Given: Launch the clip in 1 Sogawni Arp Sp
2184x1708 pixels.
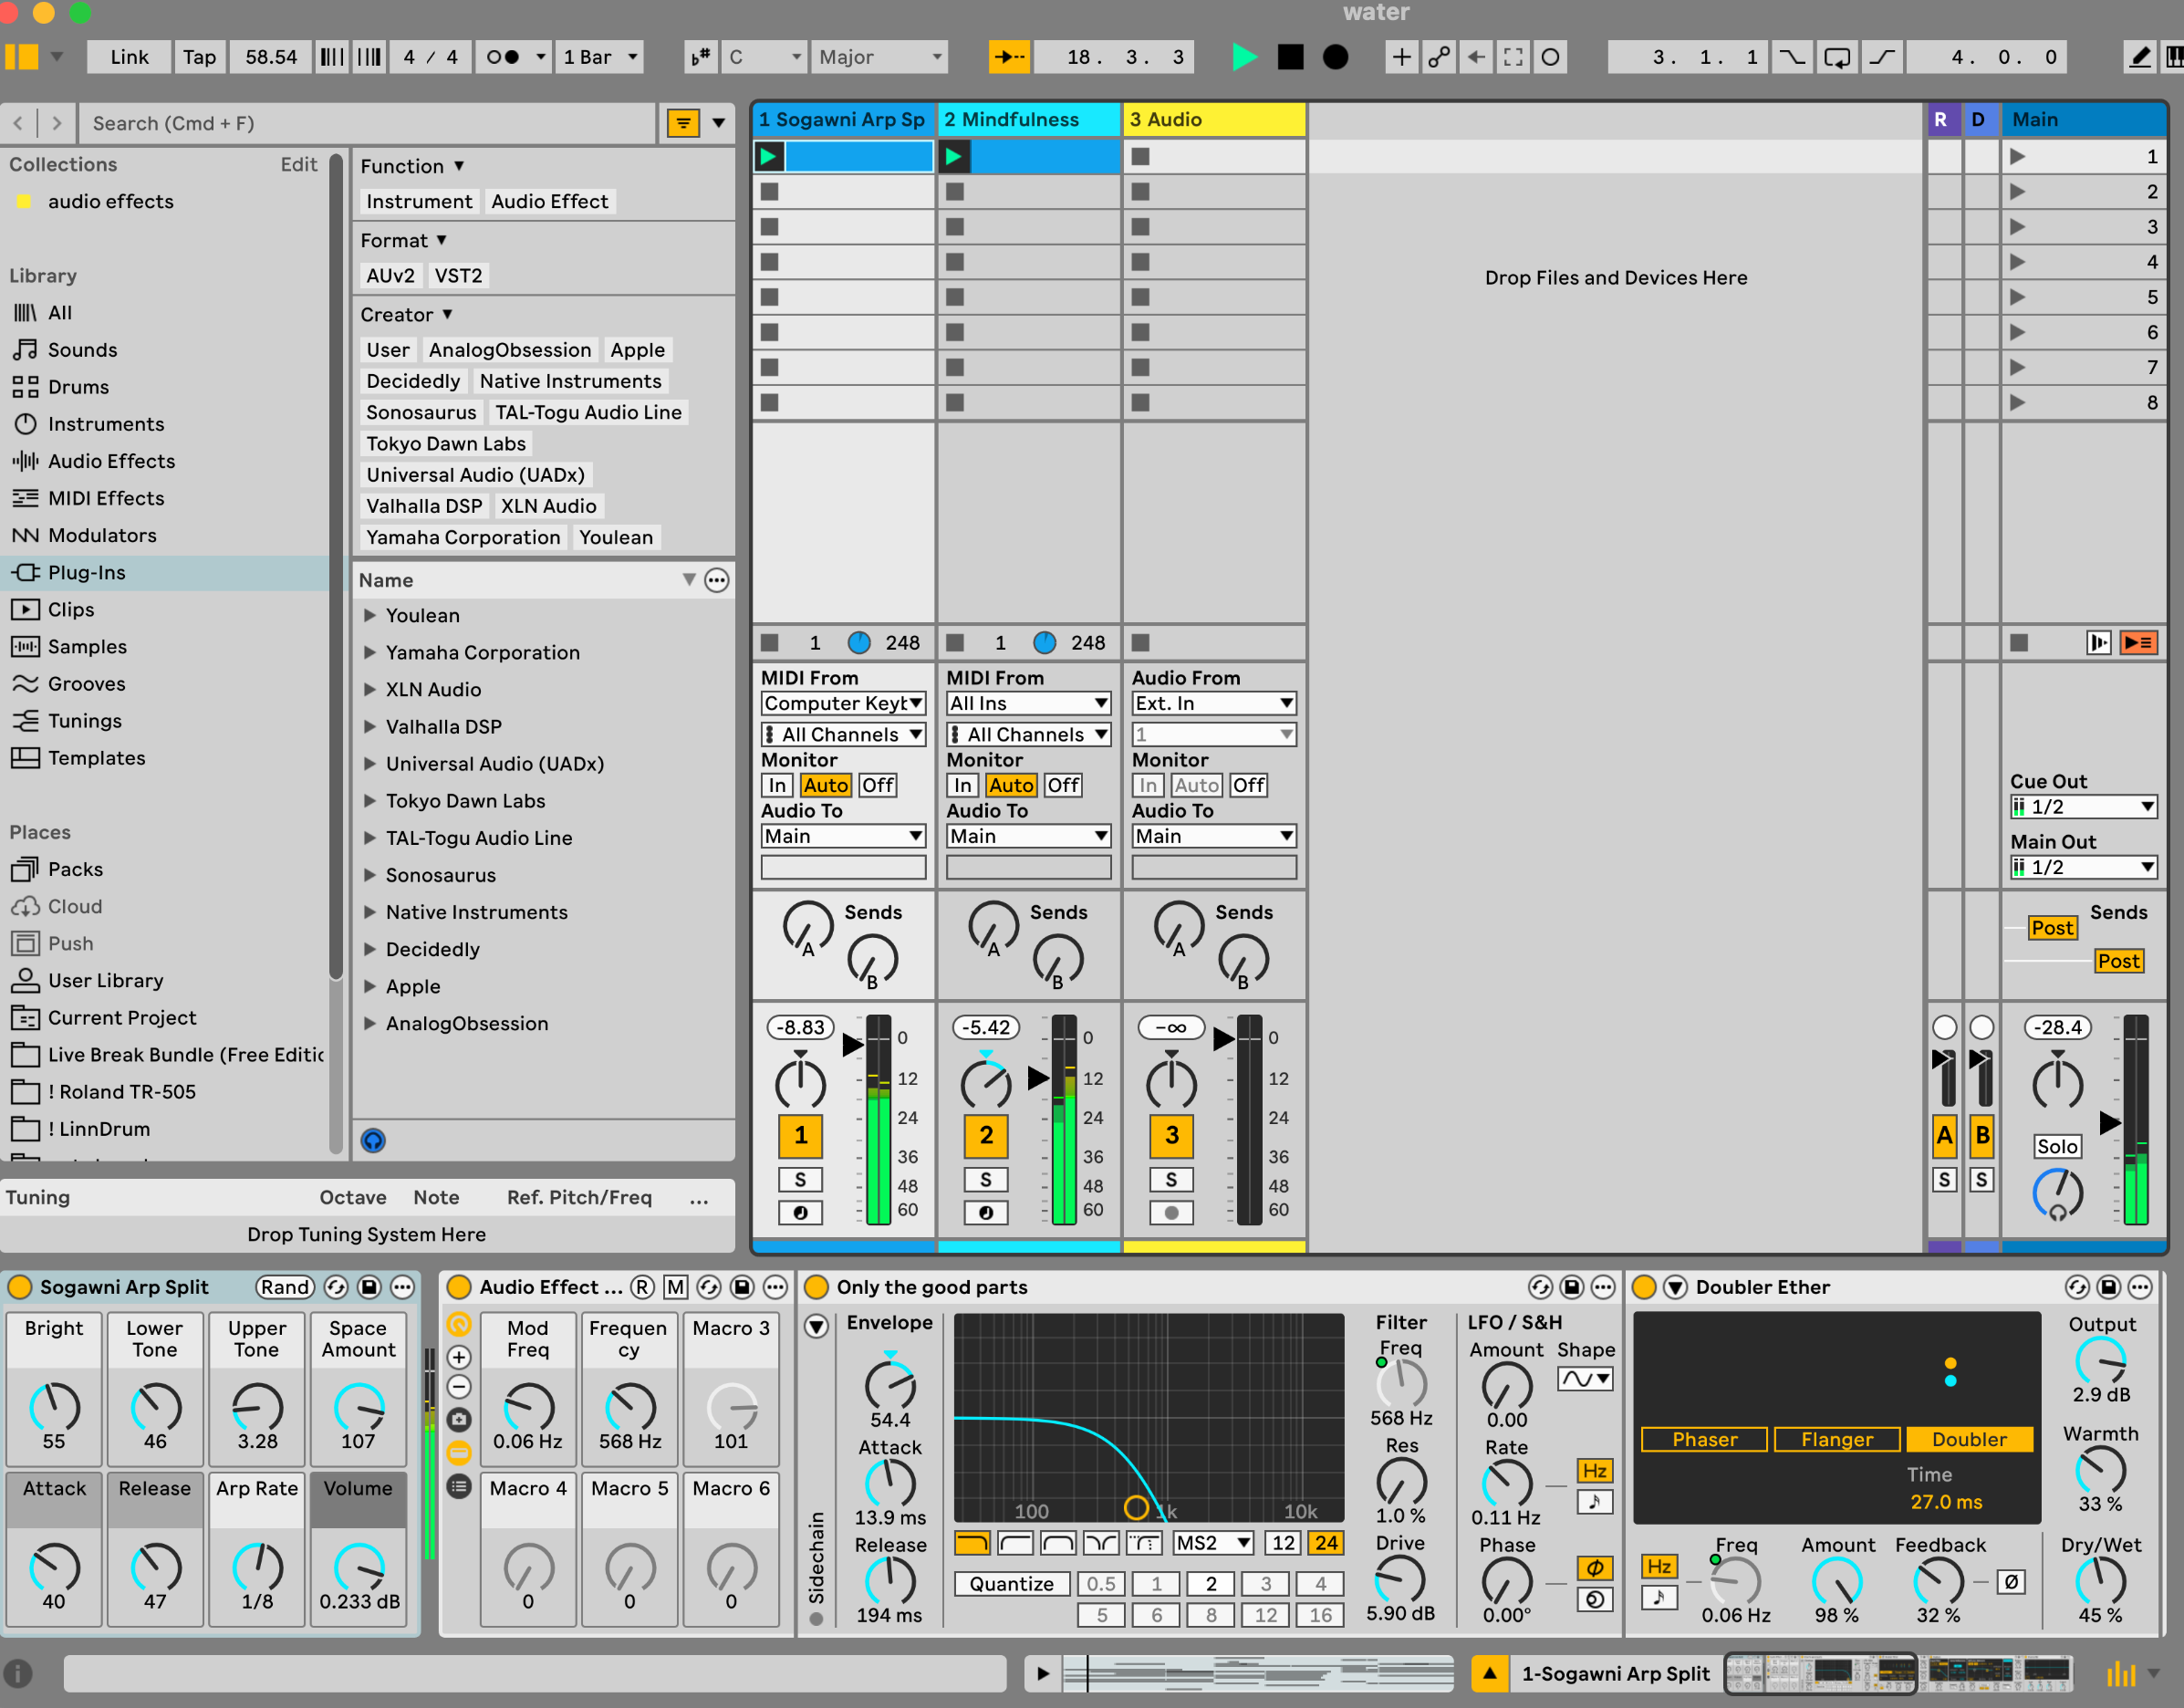Looking at the screenshot, I should tap(768, 156).
